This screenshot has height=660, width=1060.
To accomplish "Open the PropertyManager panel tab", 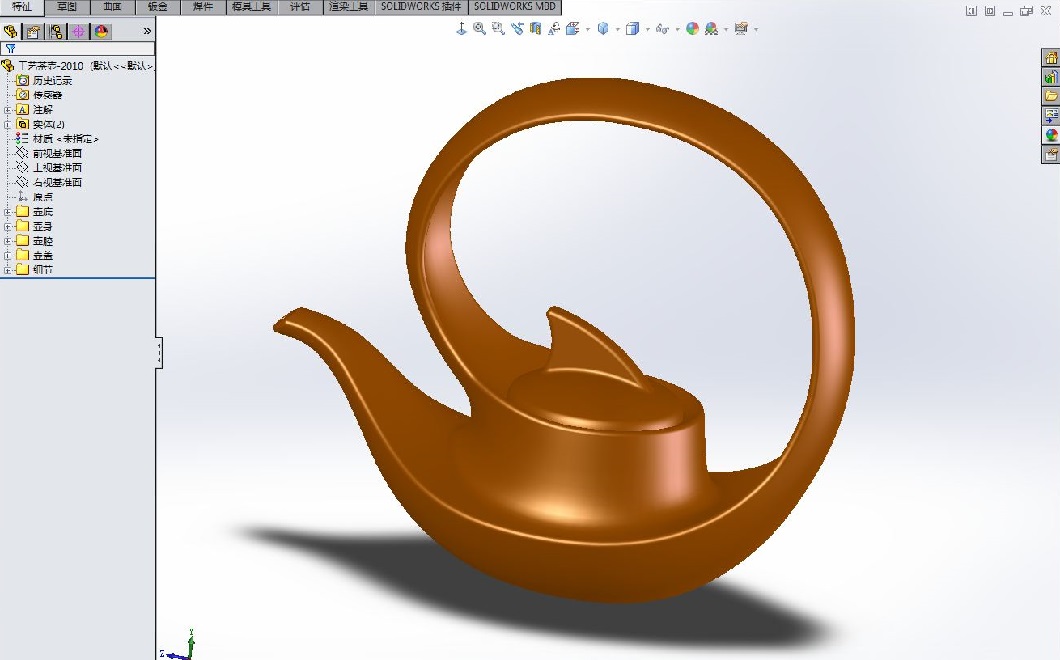I will [x=33, y=31].
